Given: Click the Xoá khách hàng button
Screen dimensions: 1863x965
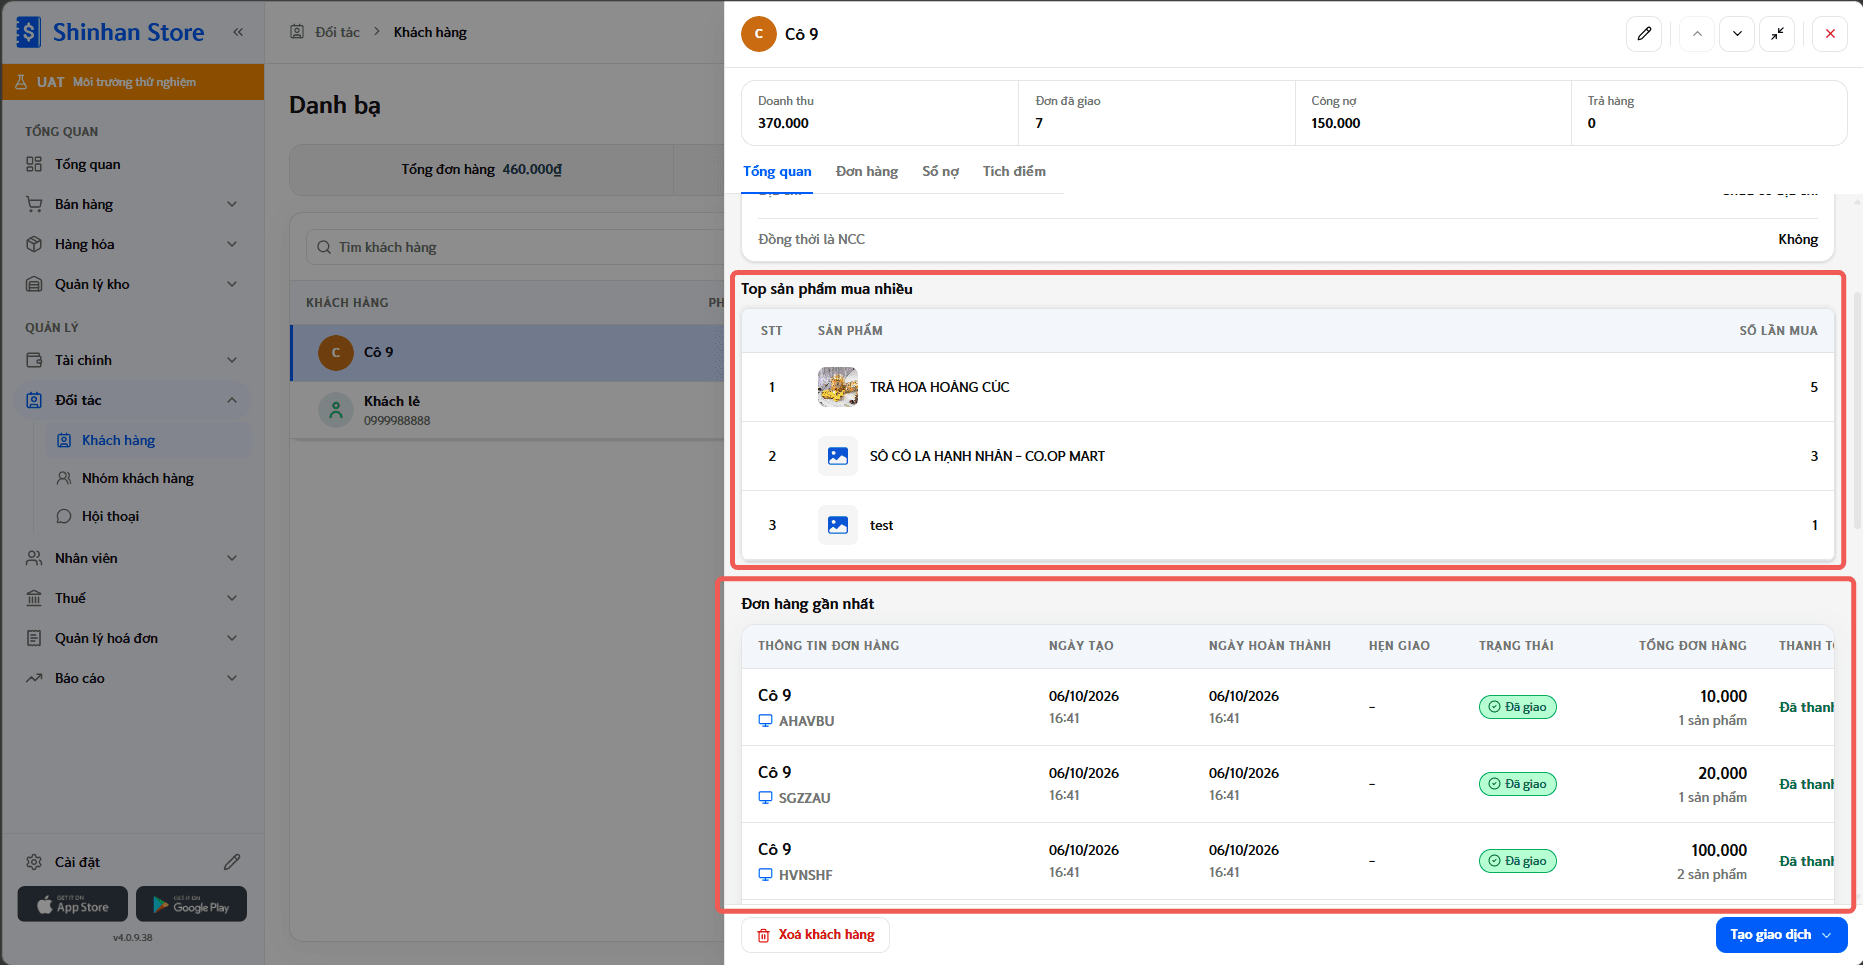Looking at the screenshot, I should 815,935.
